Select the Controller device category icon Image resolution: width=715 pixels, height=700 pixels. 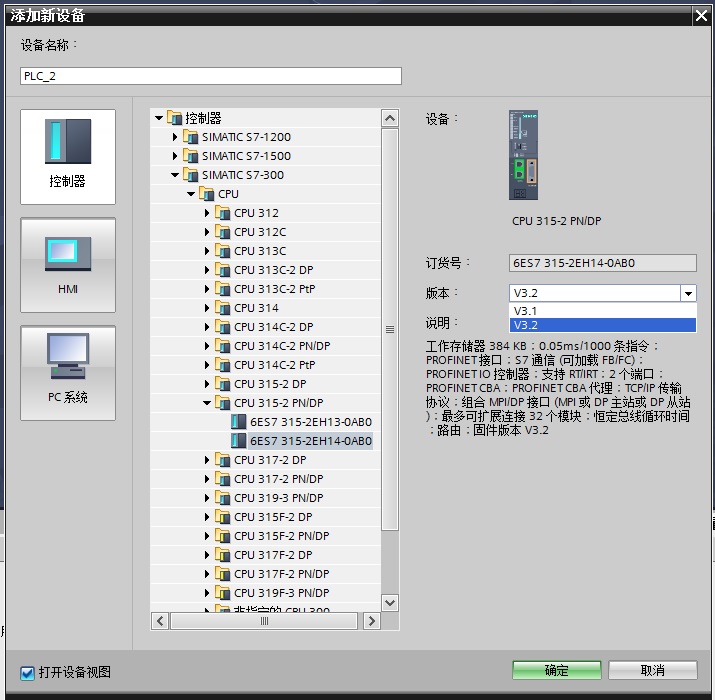67,155
